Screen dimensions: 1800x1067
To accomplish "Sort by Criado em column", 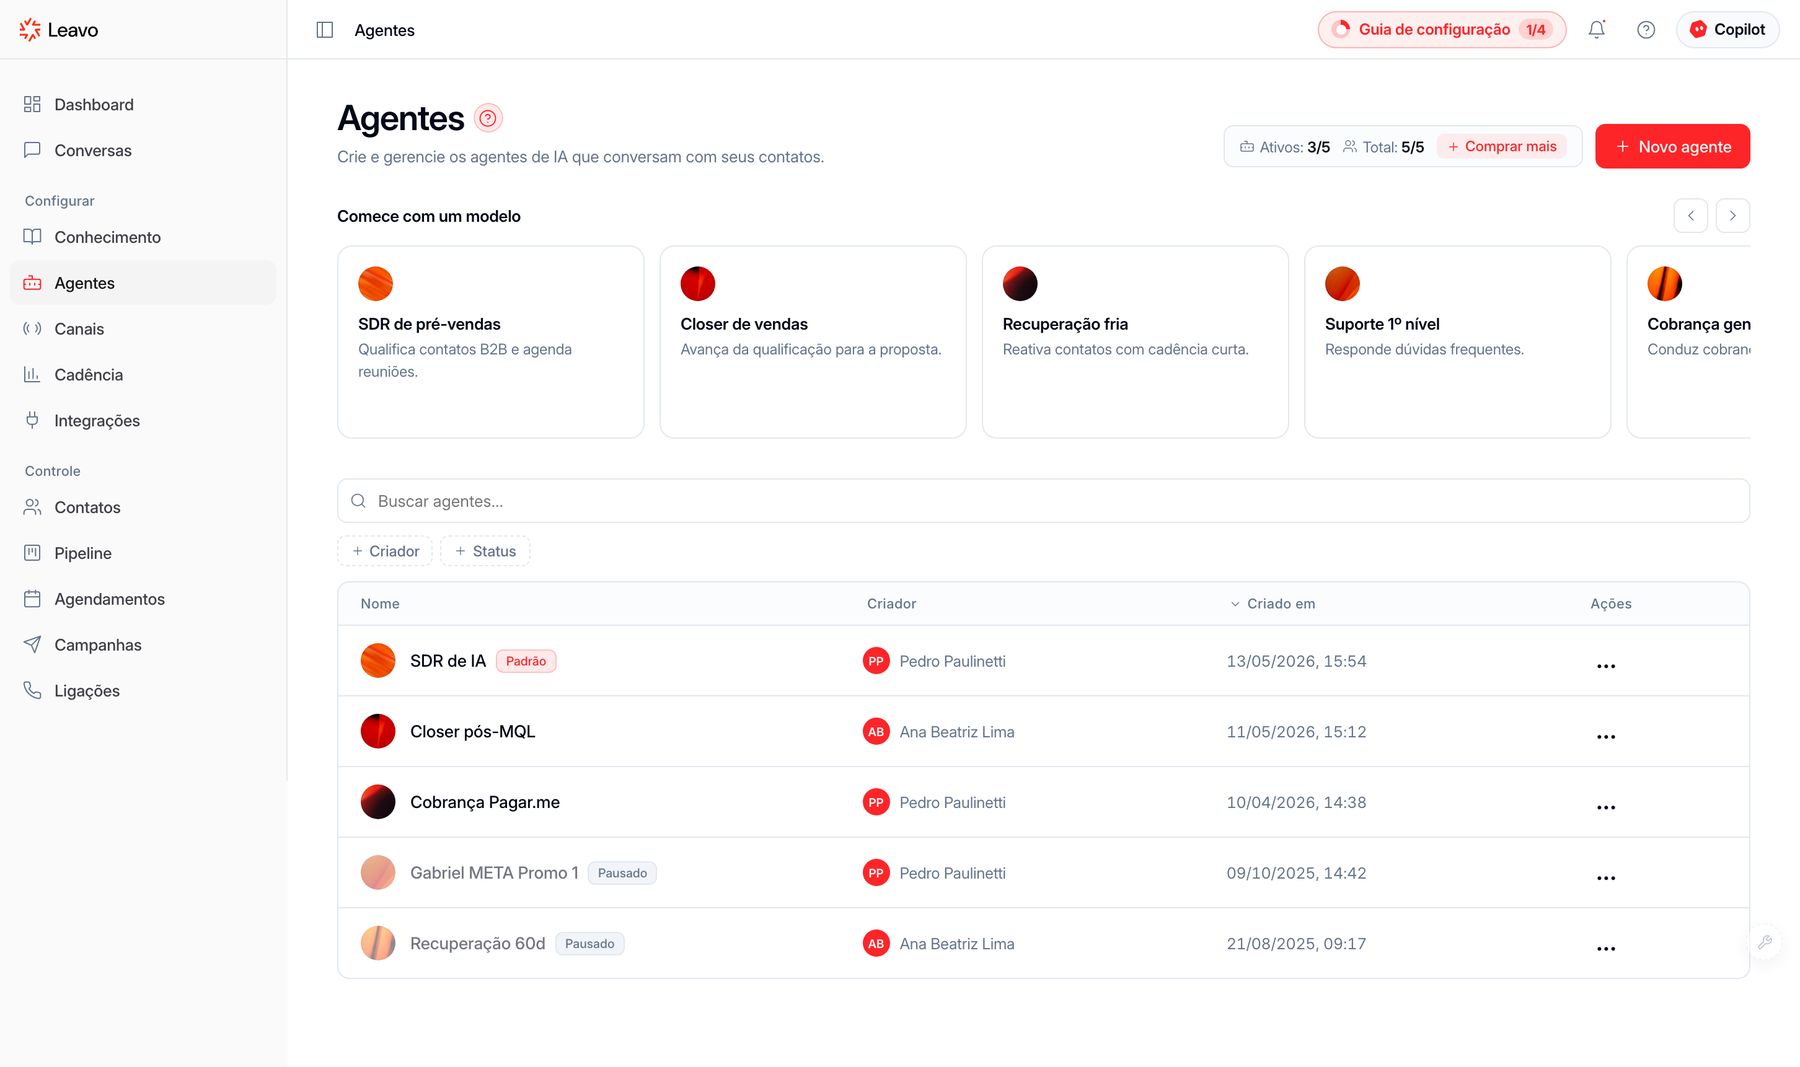I will [1272, 604].
